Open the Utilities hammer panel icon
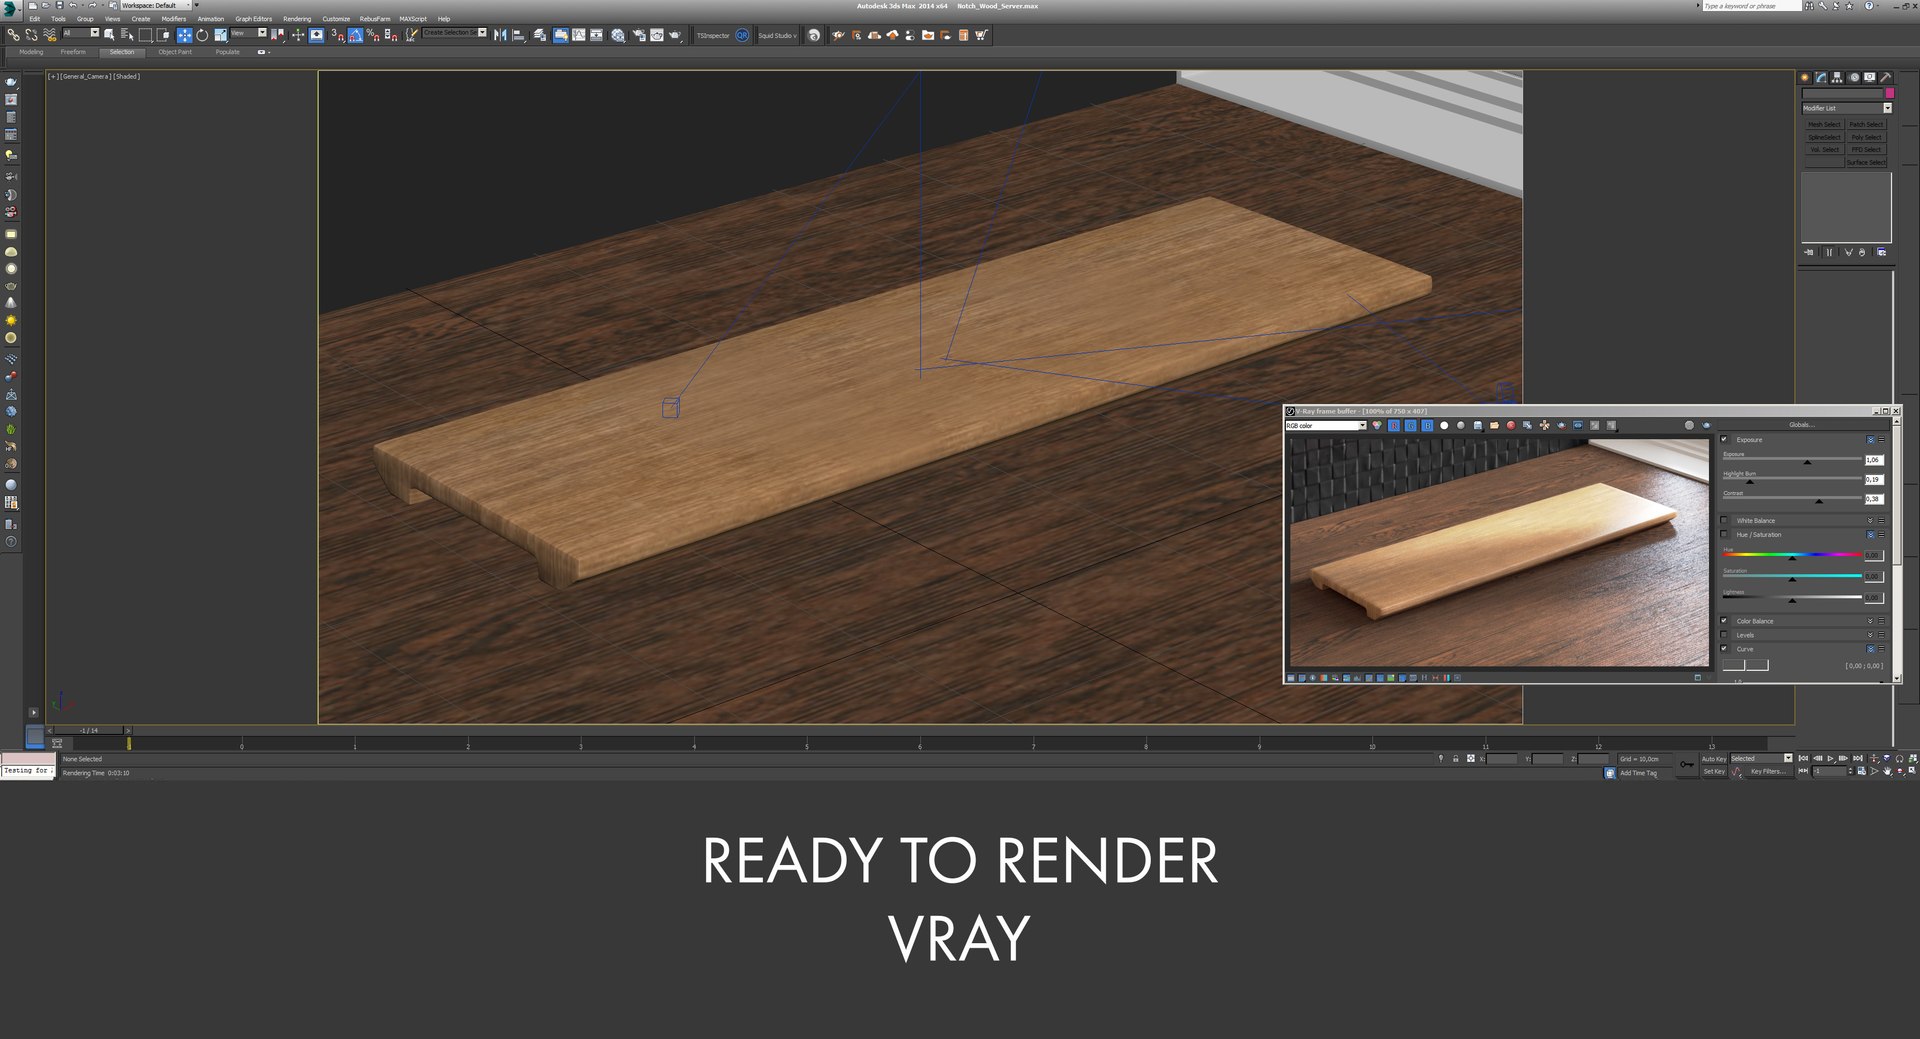This screenshot has width=1920, height=1039. point(1885,77)
